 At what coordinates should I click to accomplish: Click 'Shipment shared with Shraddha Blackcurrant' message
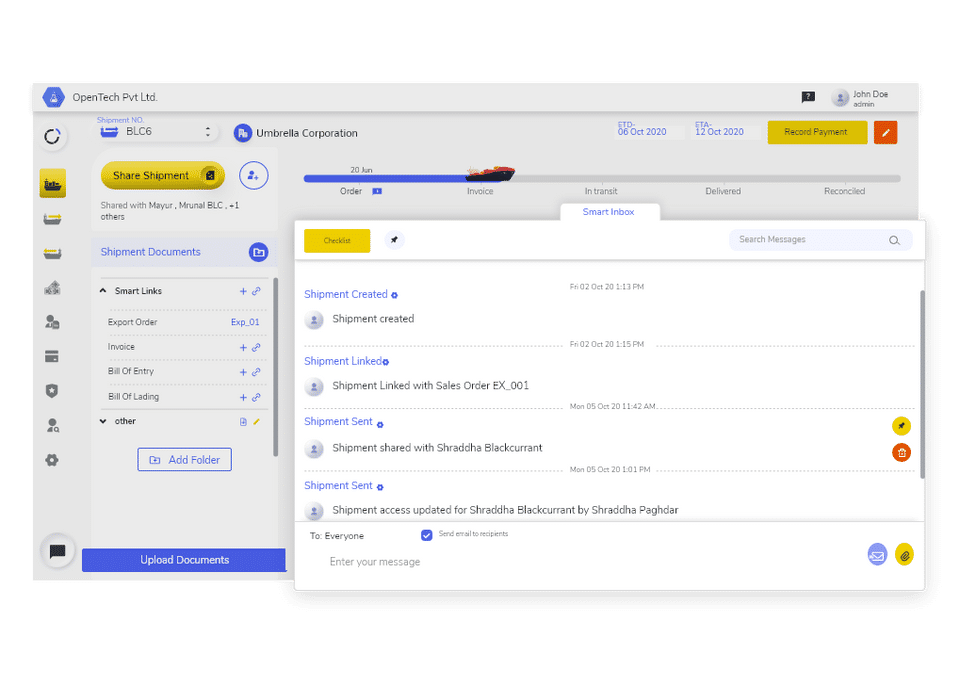point(437,448)
